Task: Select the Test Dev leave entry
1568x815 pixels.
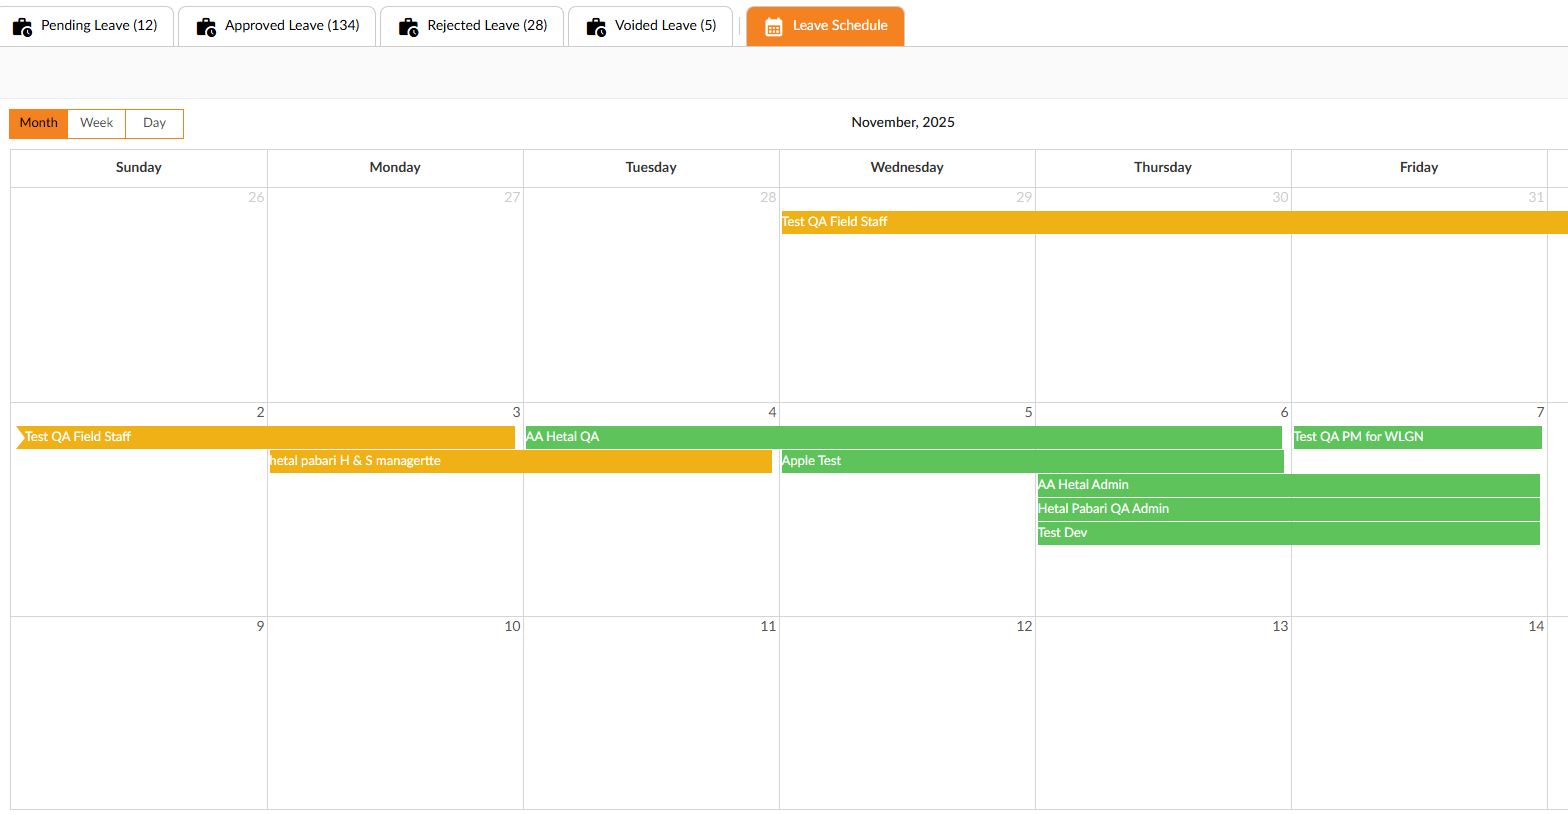Action: [1287, 533]
